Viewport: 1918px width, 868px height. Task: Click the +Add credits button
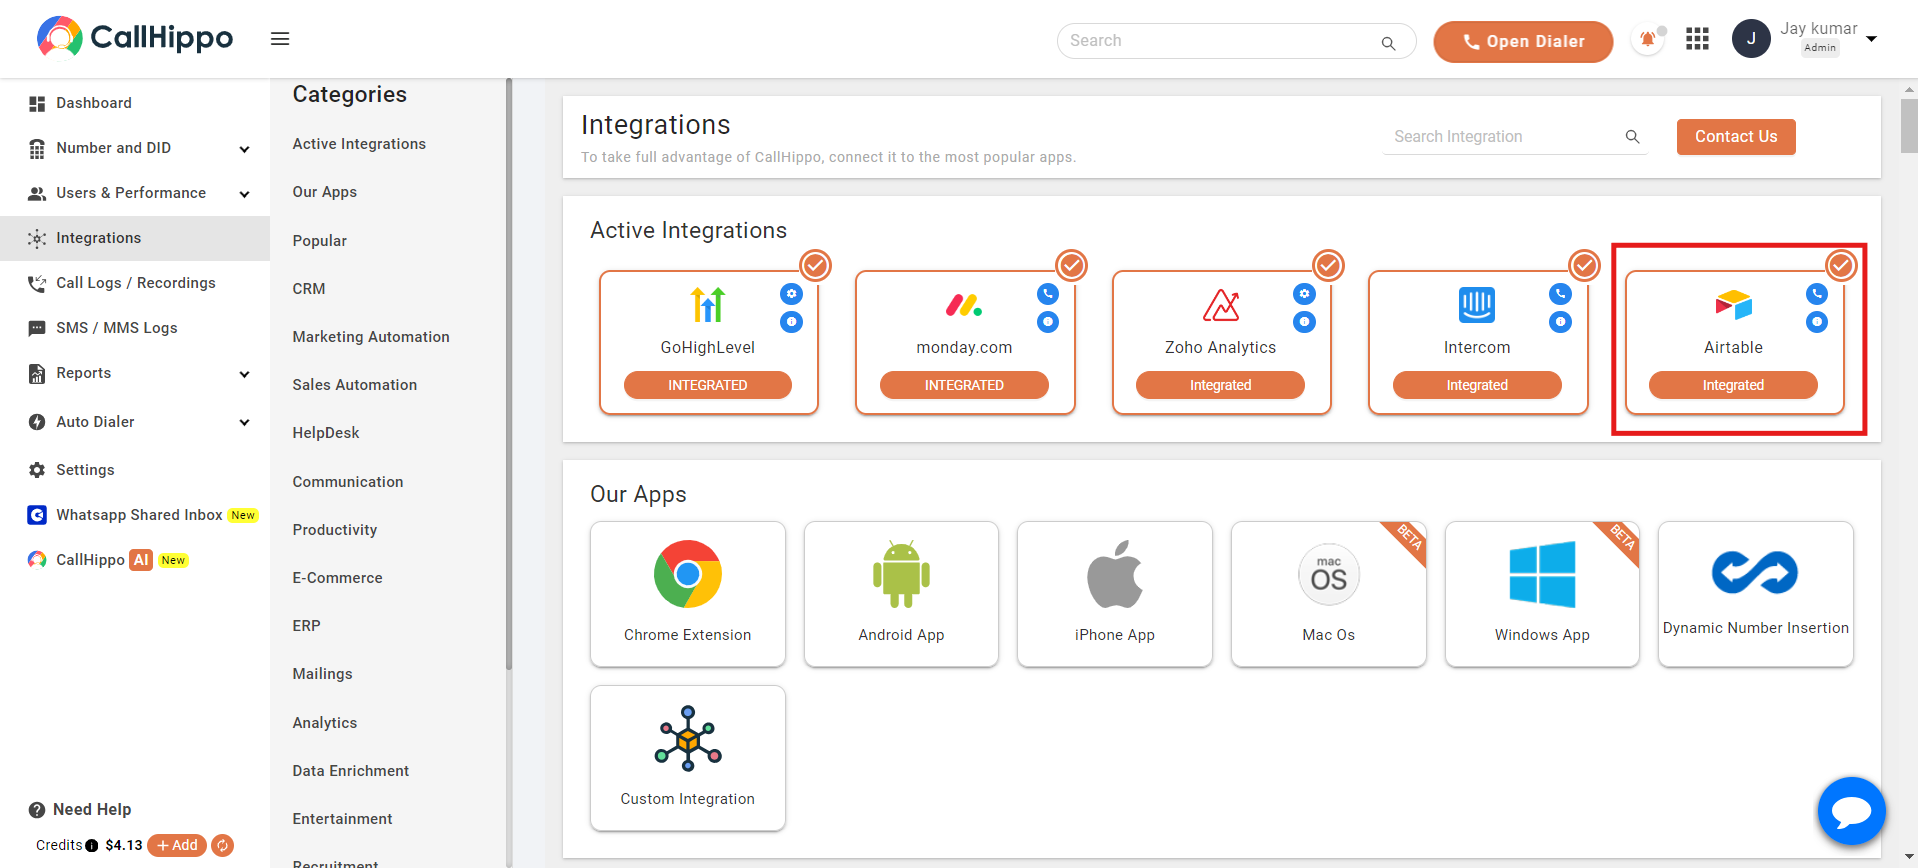tap(177, 845)
